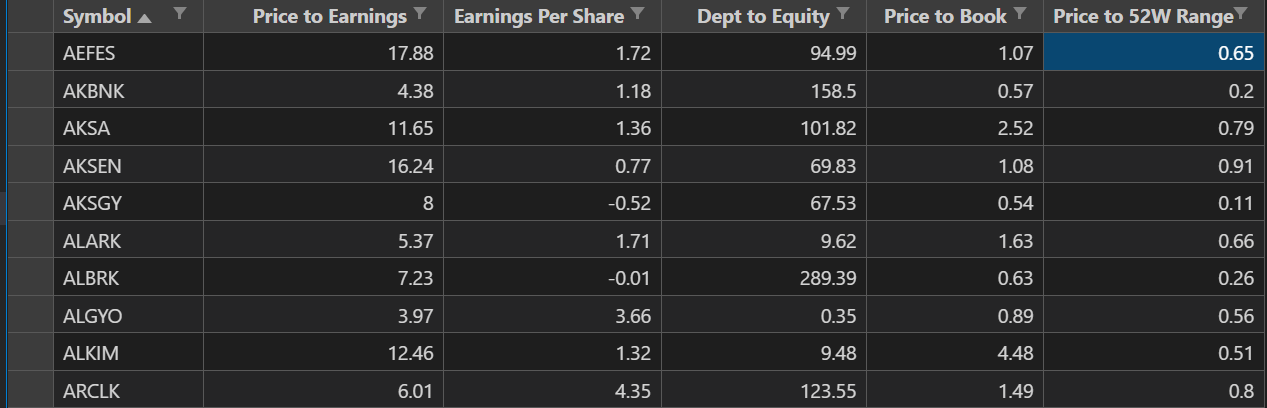
Task: Click the ascending sort arrow beside Symbol
Action: pyautogui.click(x=149, y=17)
